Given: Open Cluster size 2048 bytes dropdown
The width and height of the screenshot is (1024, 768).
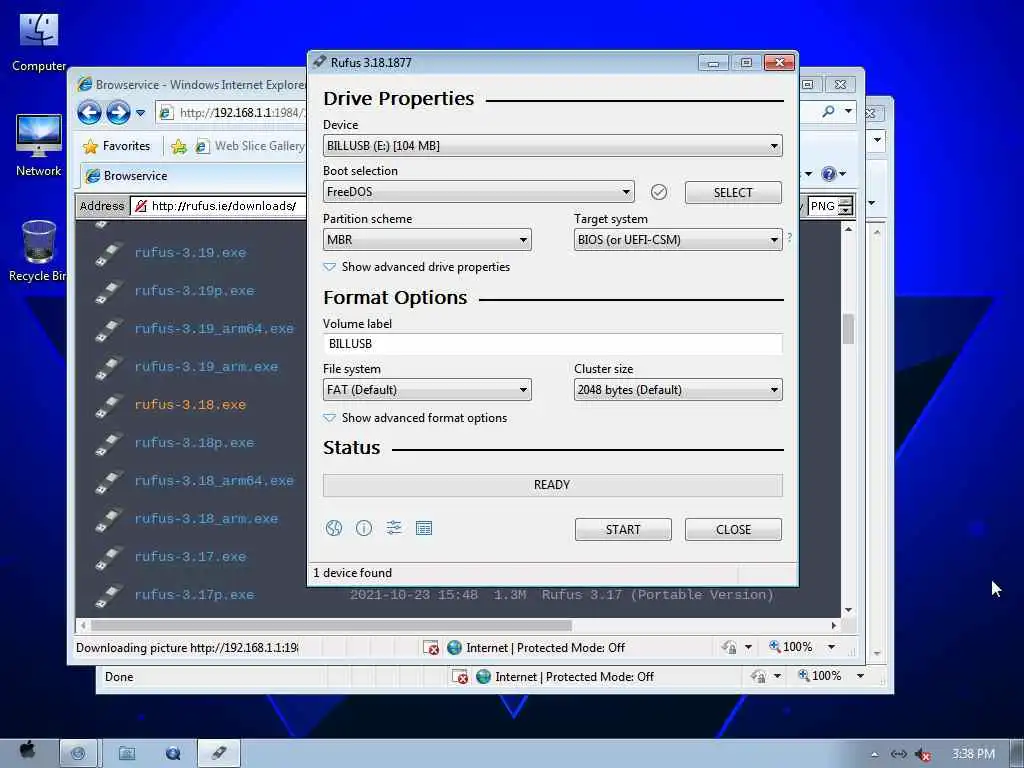Looking at the screenshot, I should point(678,390).
